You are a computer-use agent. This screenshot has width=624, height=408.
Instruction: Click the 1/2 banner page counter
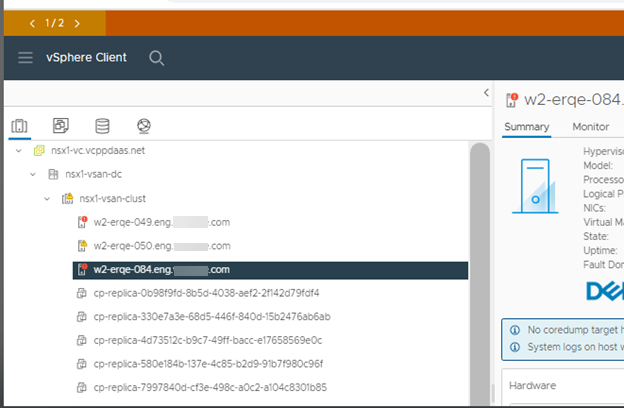tap(55, 23)
